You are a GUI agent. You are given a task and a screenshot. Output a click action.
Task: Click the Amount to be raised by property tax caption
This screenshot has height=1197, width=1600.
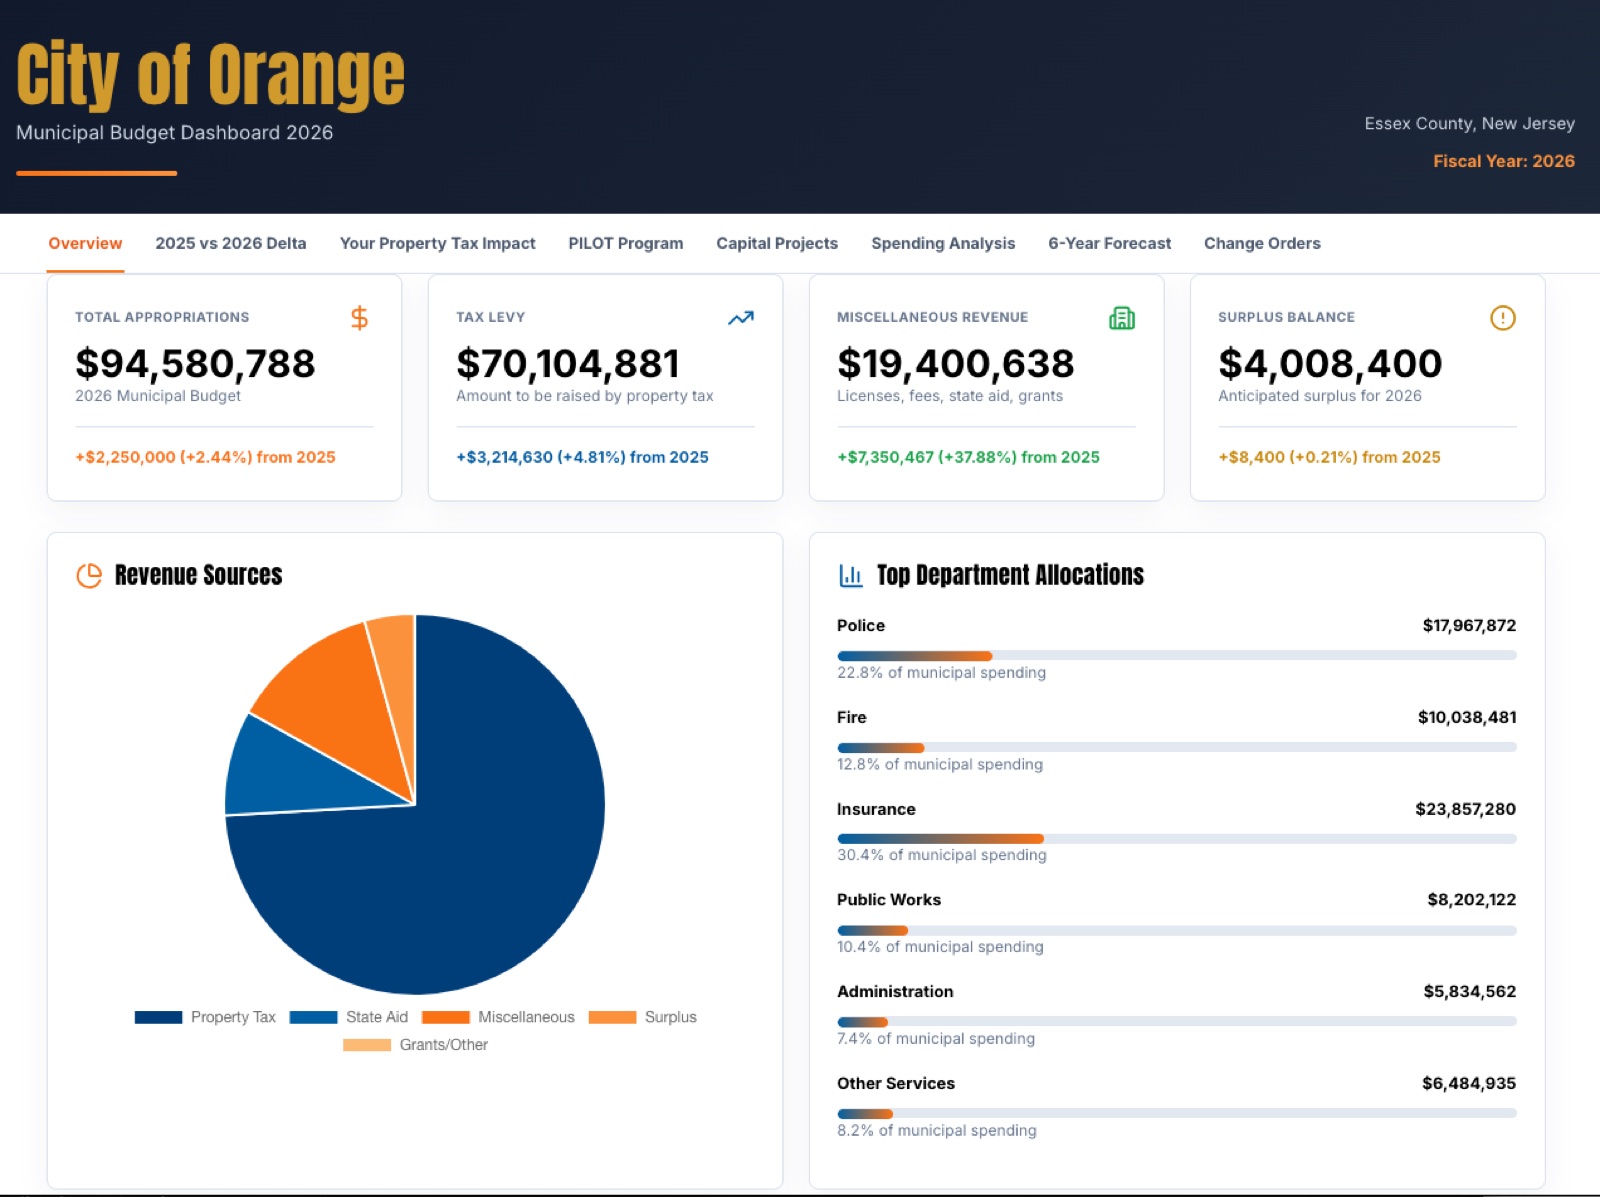[x=584, y=396]
